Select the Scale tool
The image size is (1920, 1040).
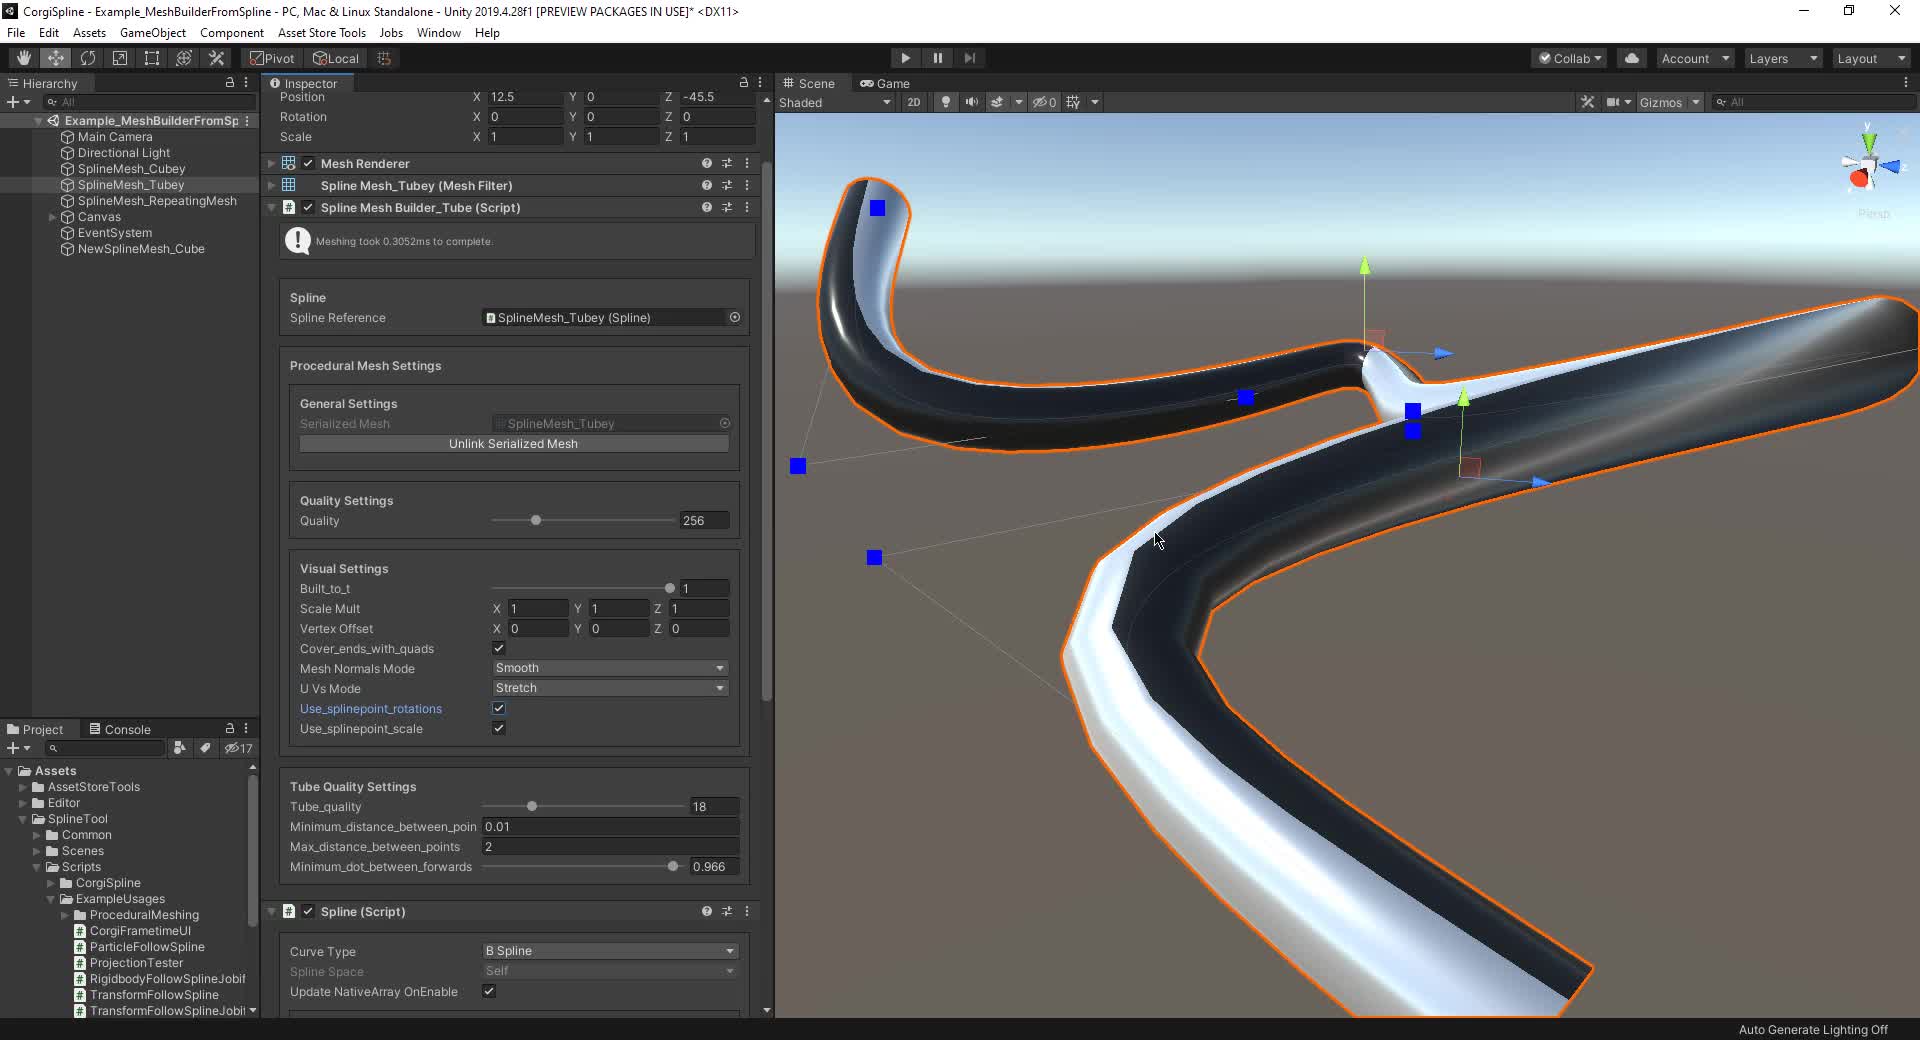120,58
